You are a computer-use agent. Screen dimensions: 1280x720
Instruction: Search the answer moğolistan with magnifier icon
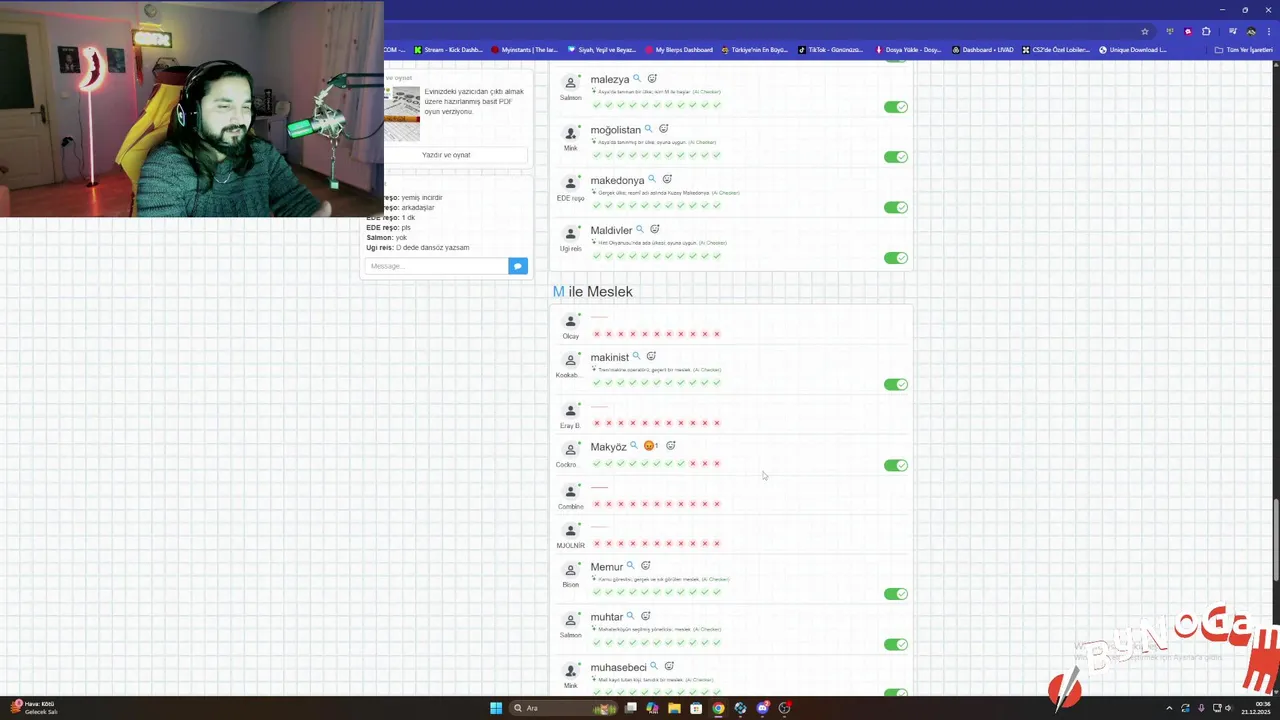[648, 129]
